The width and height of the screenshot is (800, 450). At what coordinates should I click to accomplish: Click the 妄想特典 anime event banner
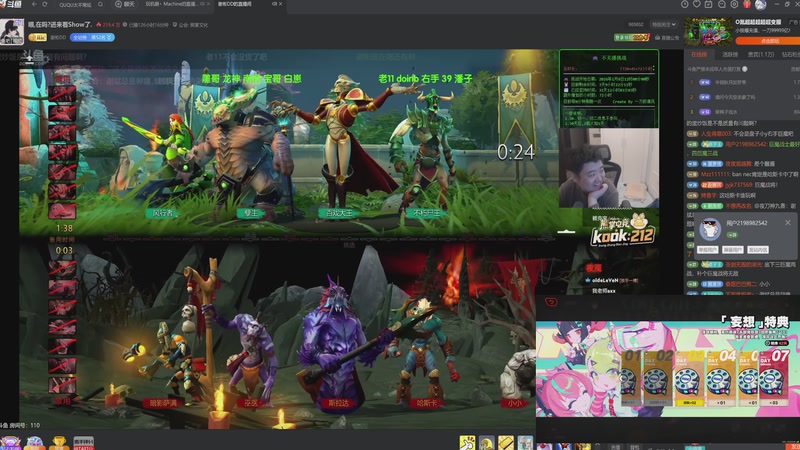tap(667, 368)
